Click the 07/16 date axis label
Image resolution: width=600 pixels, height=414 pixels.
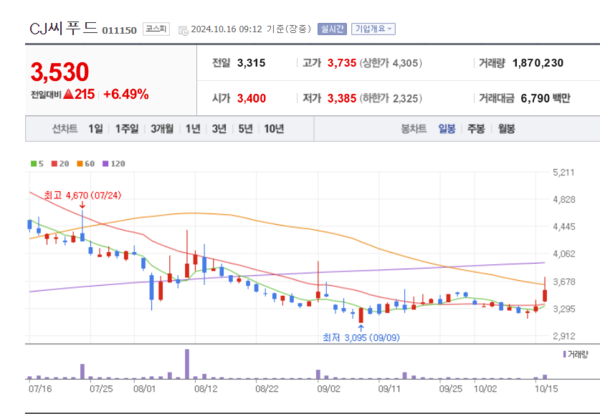(40, 389)
